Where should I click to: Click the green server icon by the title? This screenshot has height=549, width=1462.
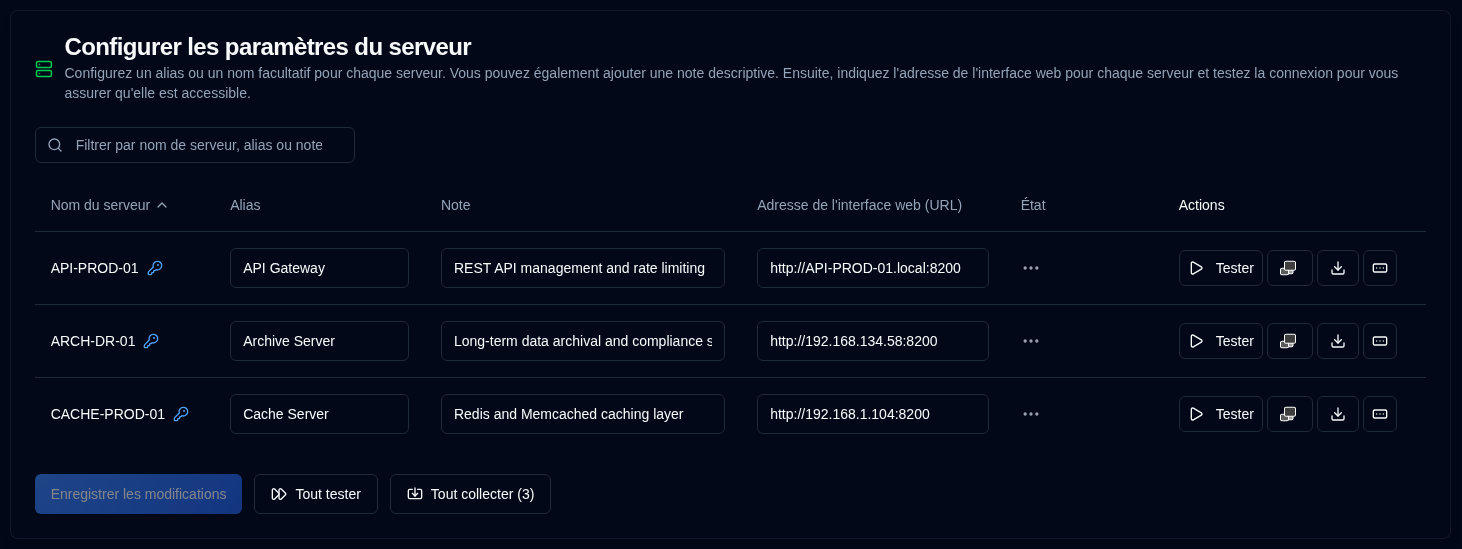(44, 69)
